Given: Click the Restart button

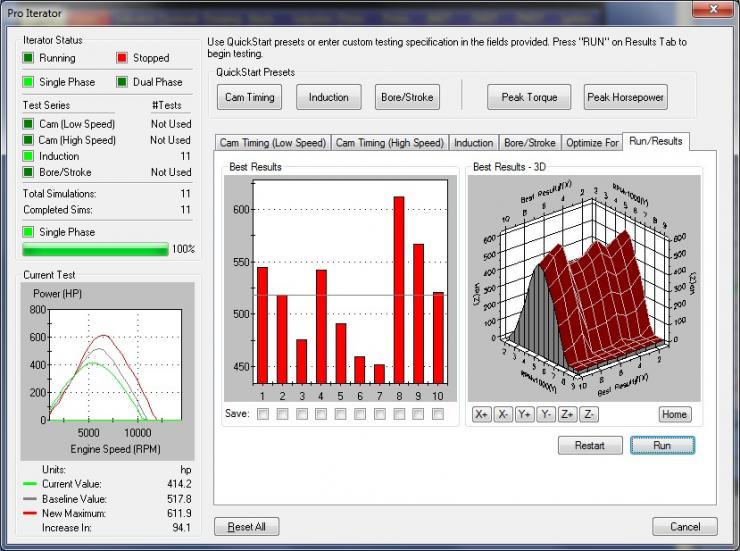Looking at the screenshot, I should click(x=590, y=445).
